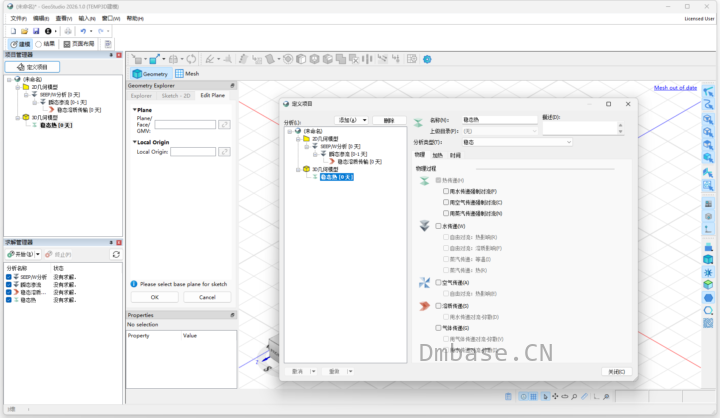Viewport: 720px width, 418px height.
Task: Click the grid icon in bottom status bar
Action: tap(533, 396)
